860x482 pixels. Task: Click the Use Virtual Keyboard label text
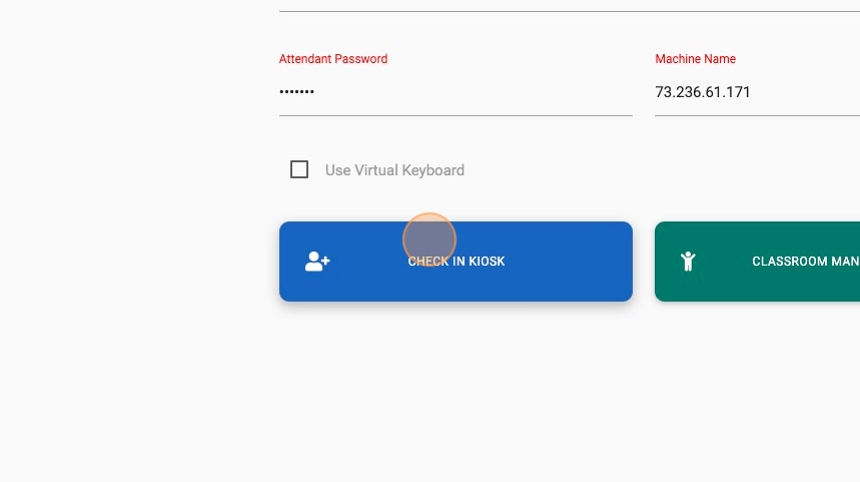[394, 171]
